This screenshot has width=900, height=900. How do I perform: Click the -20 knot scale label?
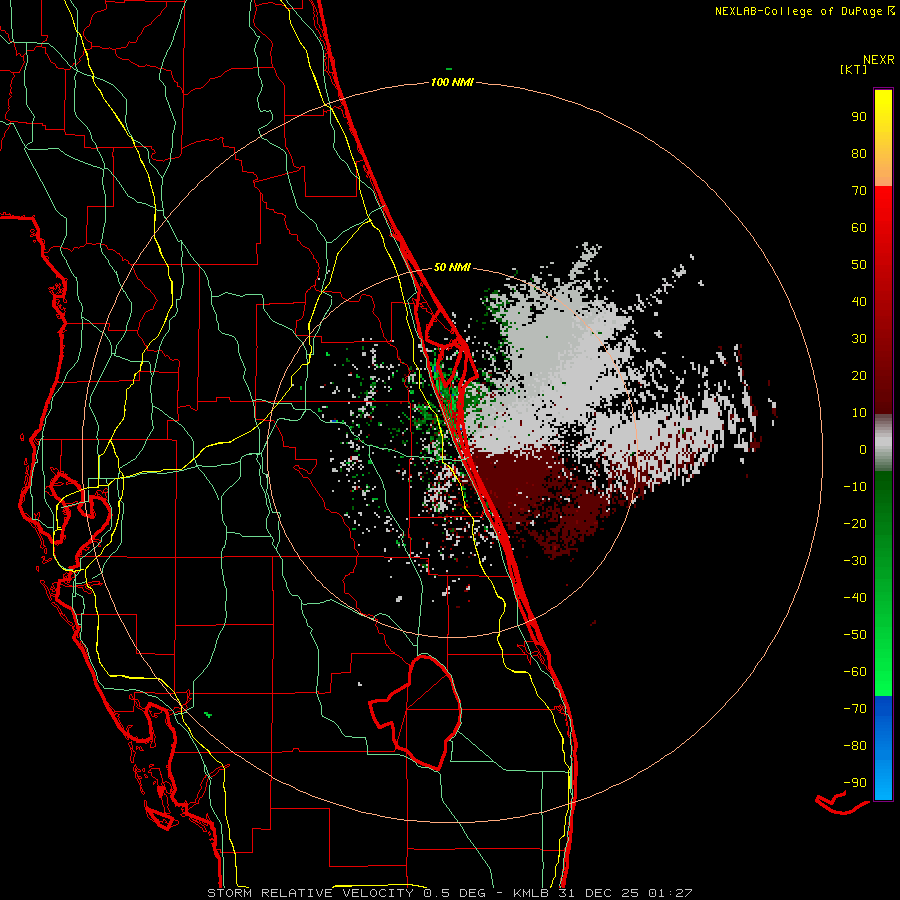tap(855, 523)
